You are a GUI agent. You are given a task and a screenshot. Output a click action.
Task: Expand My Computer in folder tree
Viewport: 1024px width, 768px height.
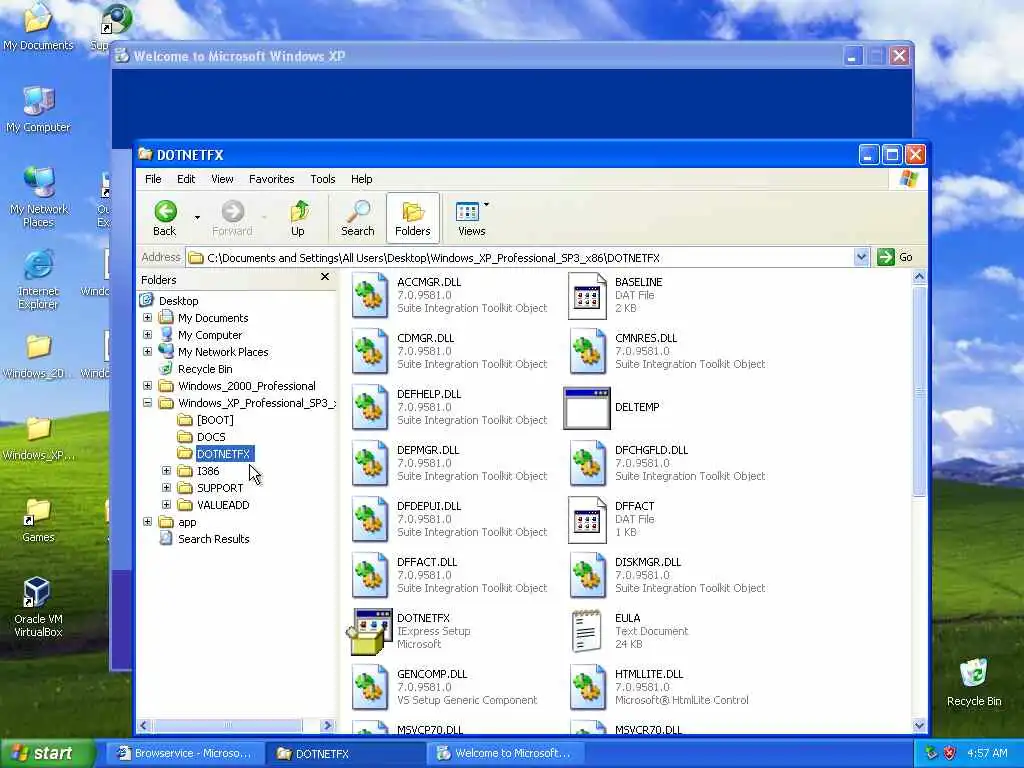click(148, 334)
